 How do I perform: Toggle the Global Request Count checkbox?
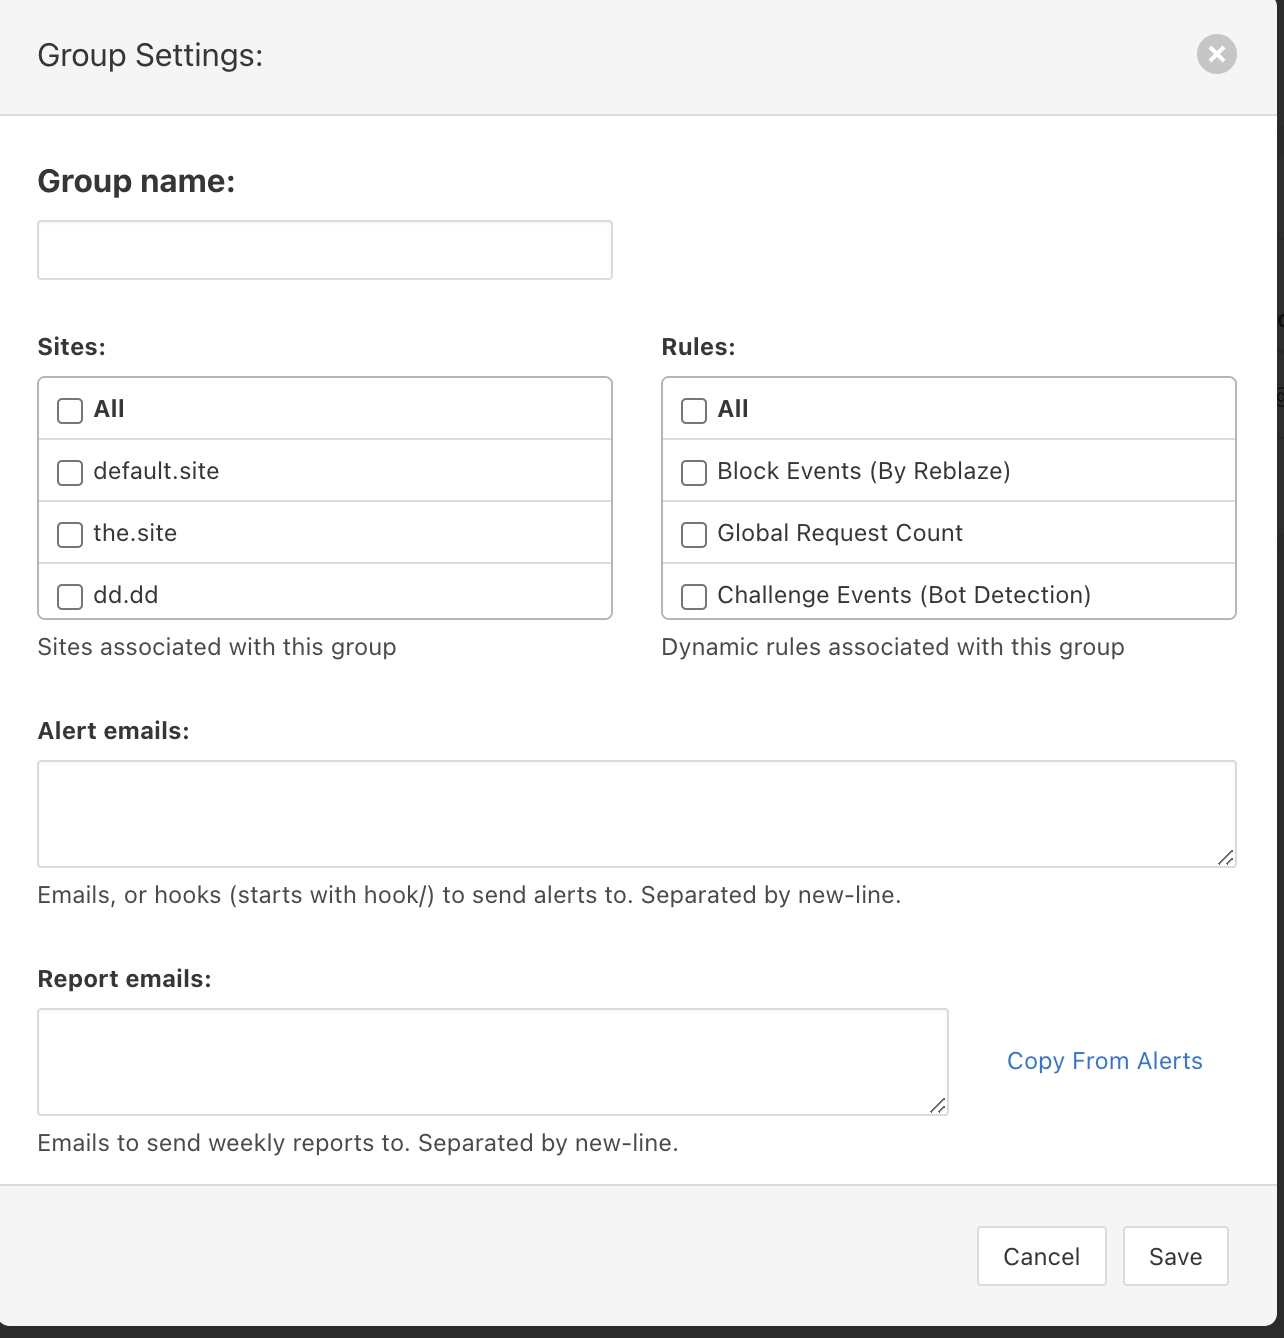pyautogui.click(x=694, y=534)
